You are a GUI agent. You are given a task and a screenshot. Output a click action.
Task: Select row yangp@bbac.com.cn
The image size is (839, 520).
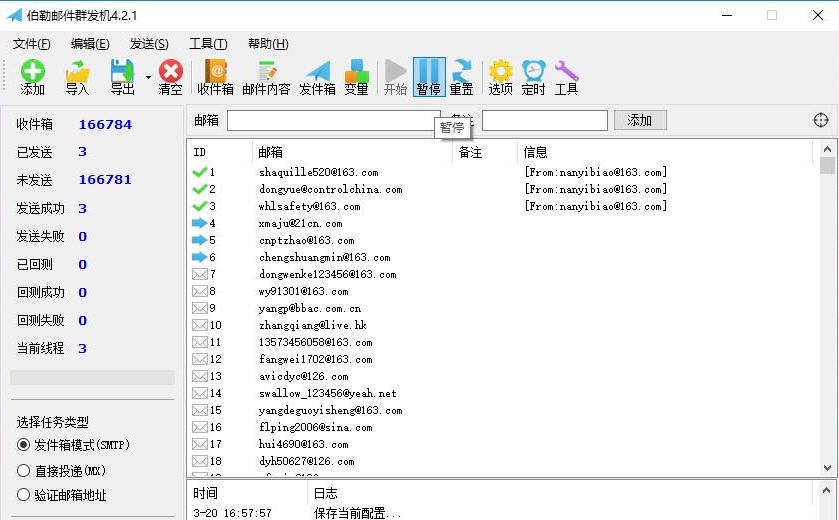310,309
